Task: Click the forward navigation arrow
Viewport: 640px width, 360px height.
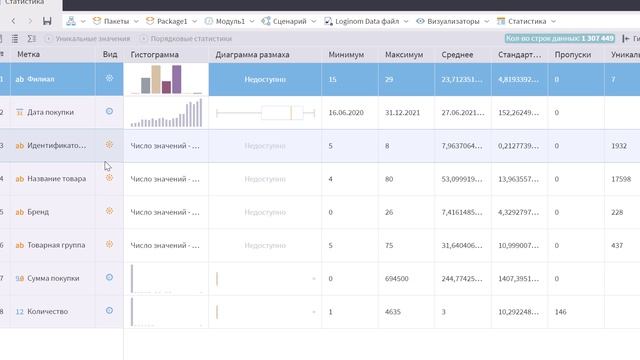Action: click(x=30, y=21)
